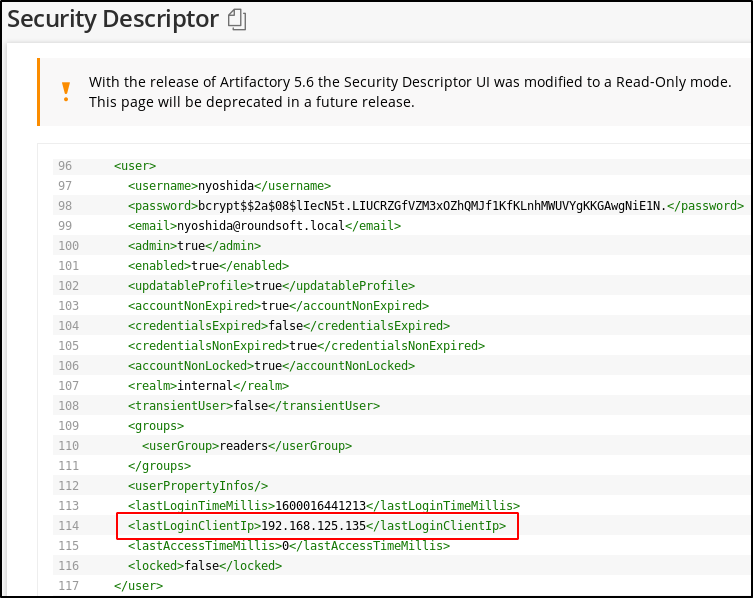Viewport: 753px width, 598px height.
Task: Click line number 114 in the gutter
Action: [x=68, y=526]
